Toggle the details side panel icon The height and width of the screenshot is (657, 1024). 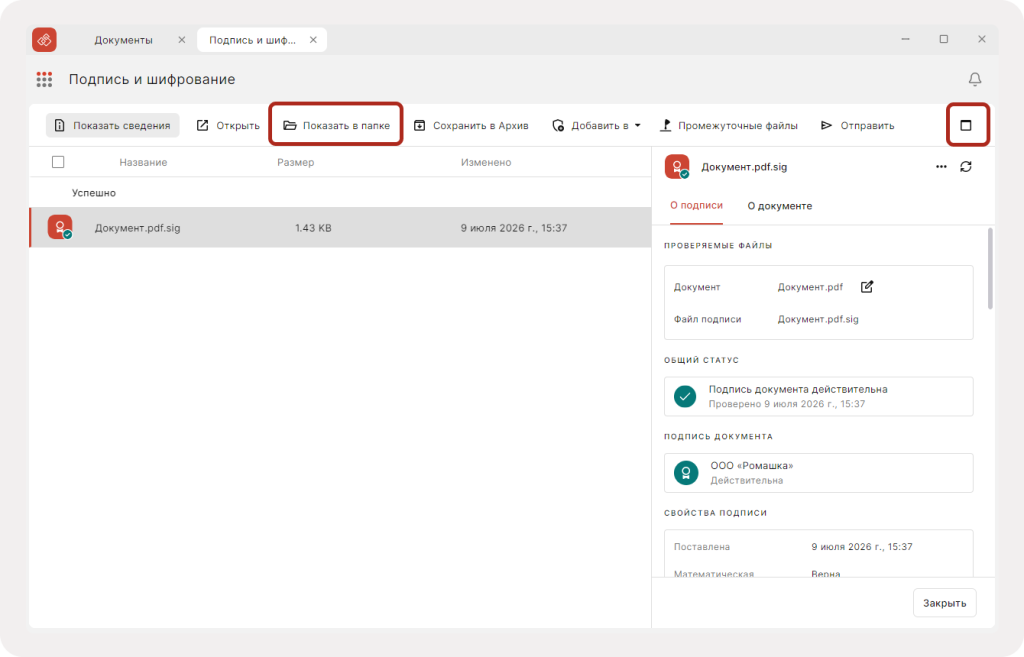pos(966,125)
